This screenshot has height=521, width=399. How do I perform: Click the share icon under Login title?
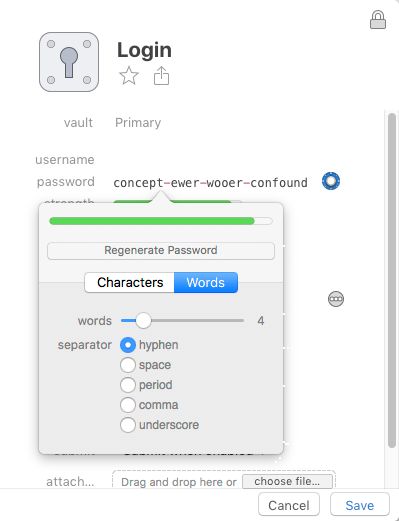click(x=161, y=76)
